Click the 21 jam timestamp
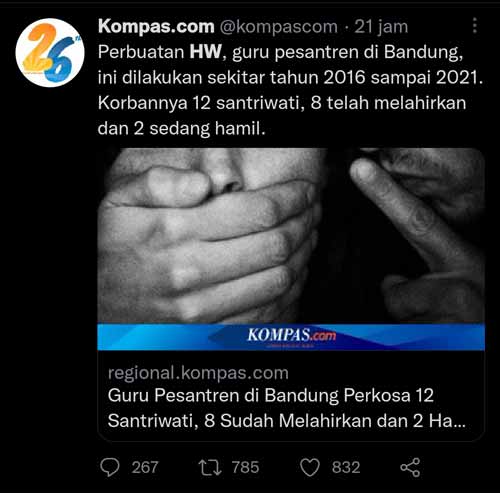 (381, 27)
